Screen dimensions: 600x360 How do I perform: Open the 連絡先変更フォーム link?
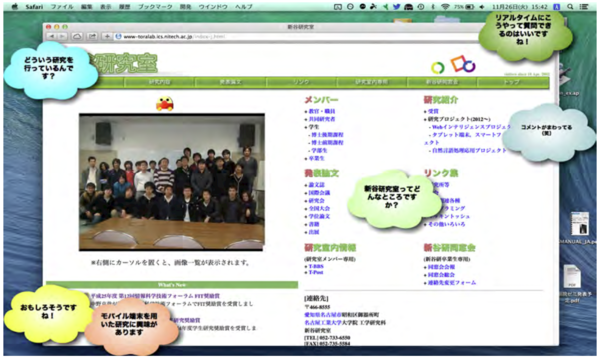pos(452,283)
